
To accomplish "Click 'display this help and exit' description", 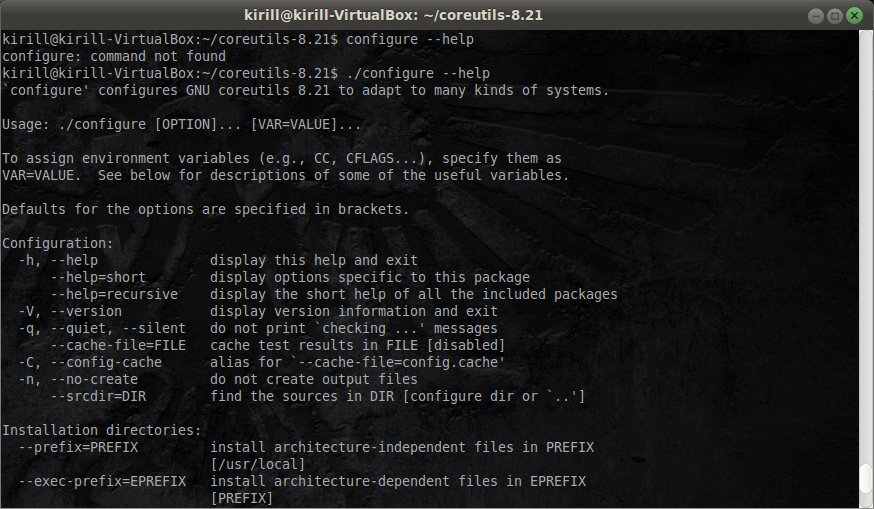I will point(314,260).
